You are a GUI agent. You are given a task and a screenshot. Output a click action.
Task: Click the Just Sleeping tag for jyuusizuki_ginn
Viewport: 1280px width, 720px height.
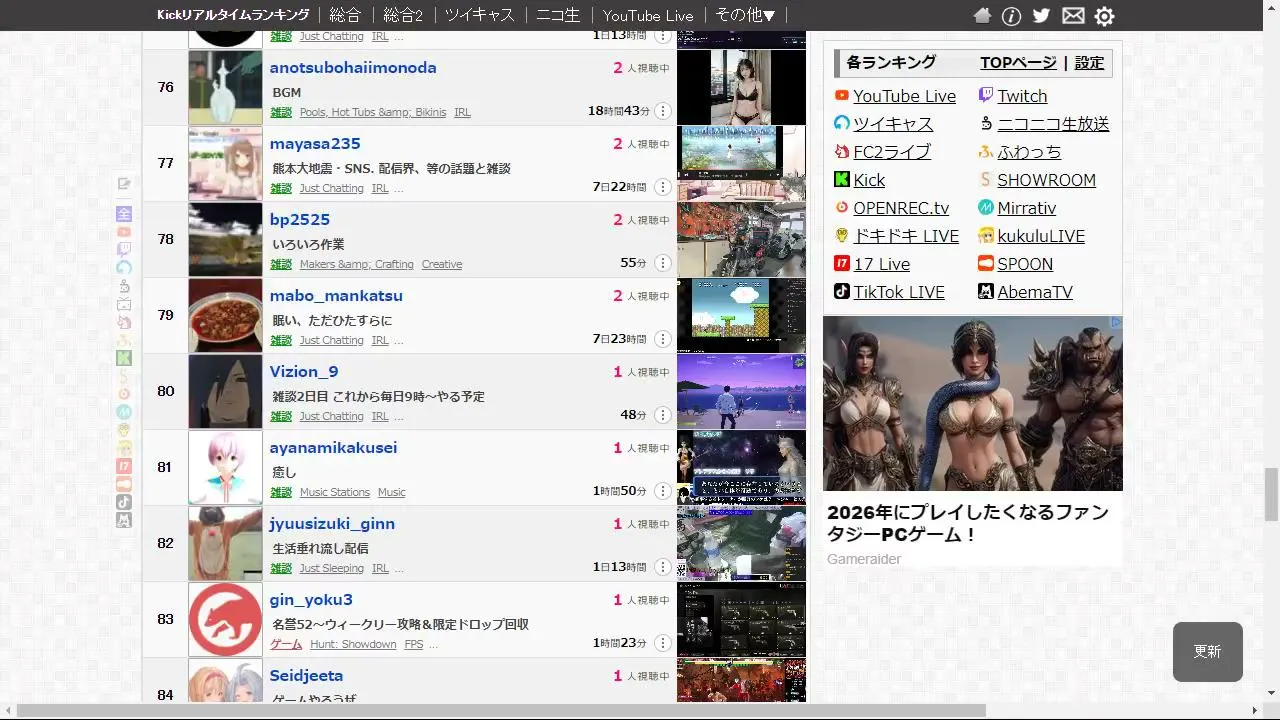coord(332,568)
